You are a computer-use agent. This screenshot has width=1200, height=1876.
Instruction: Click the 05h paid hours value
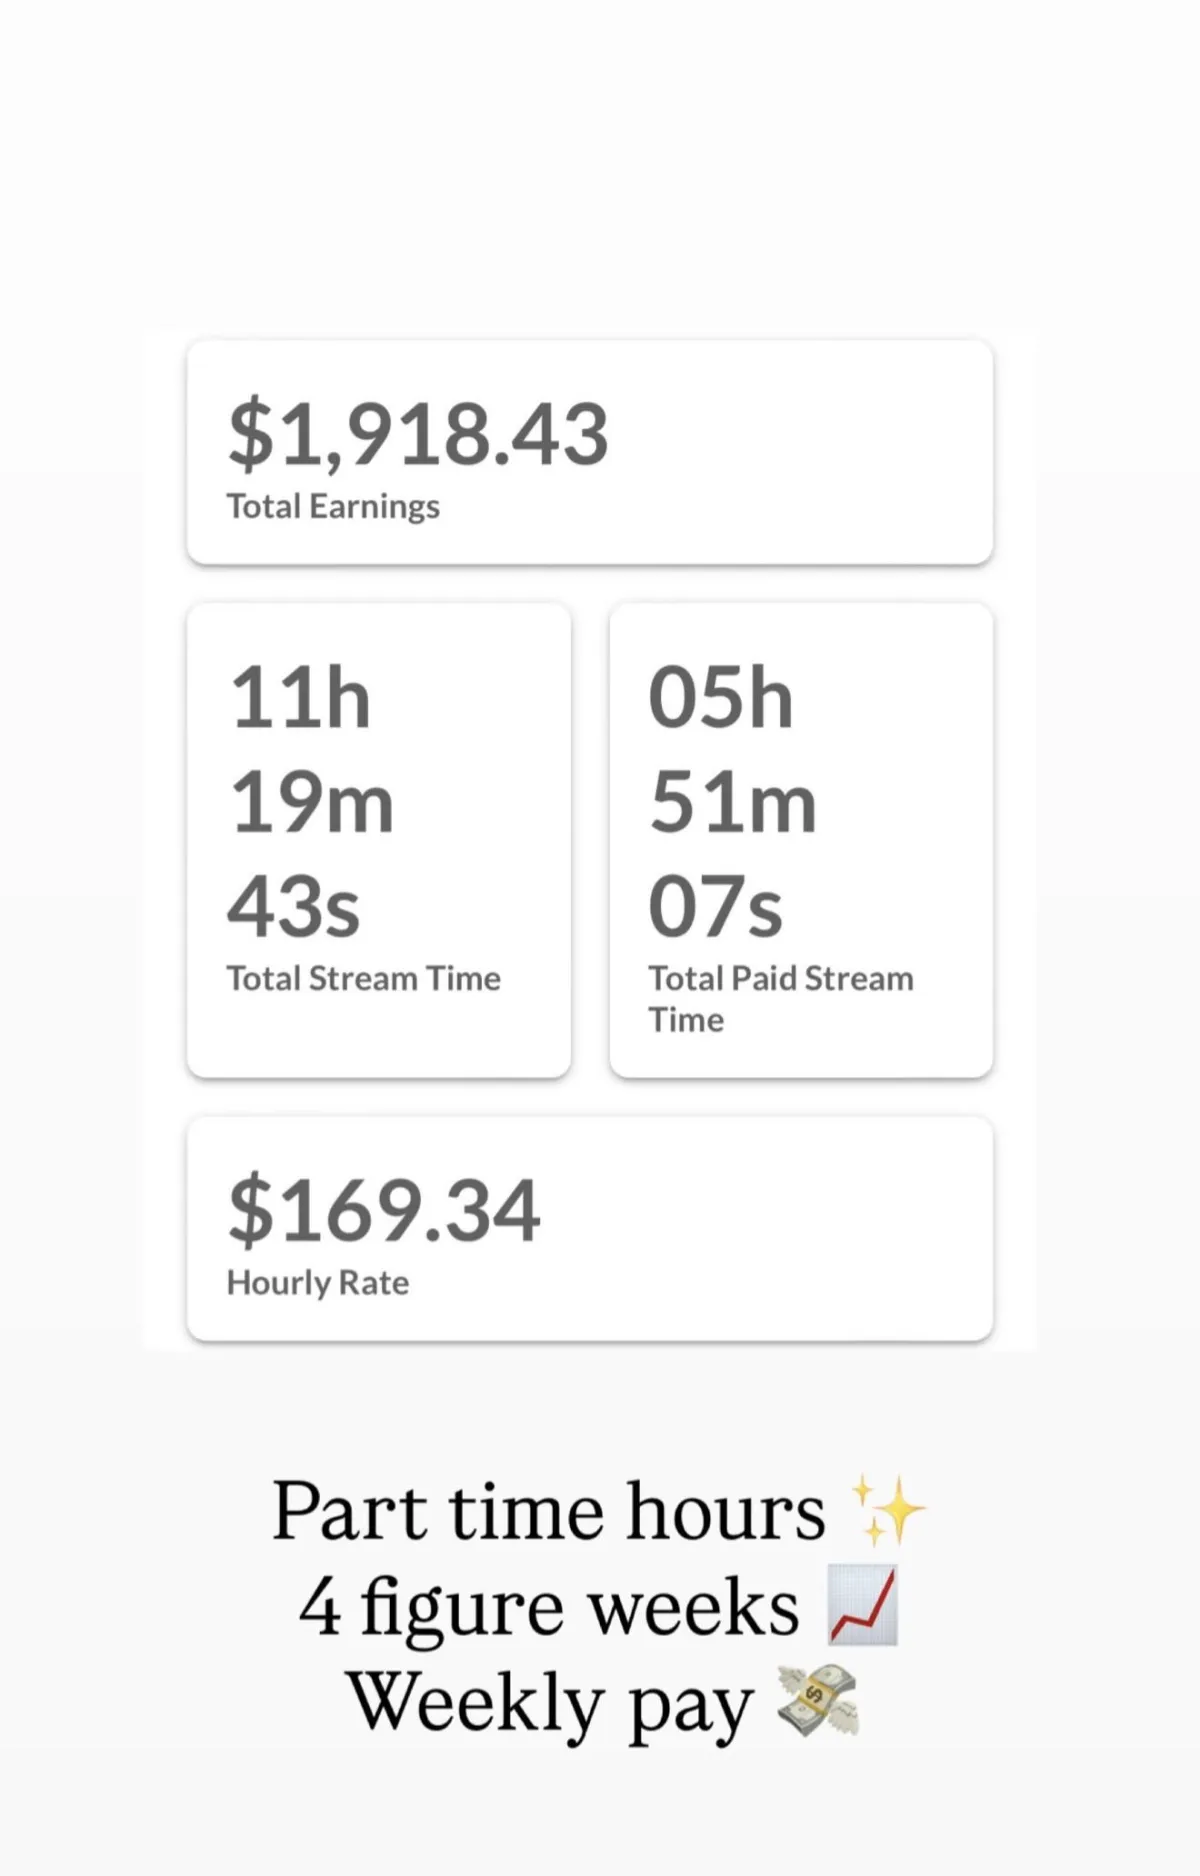pyautogui.click(x=720, y=698)
